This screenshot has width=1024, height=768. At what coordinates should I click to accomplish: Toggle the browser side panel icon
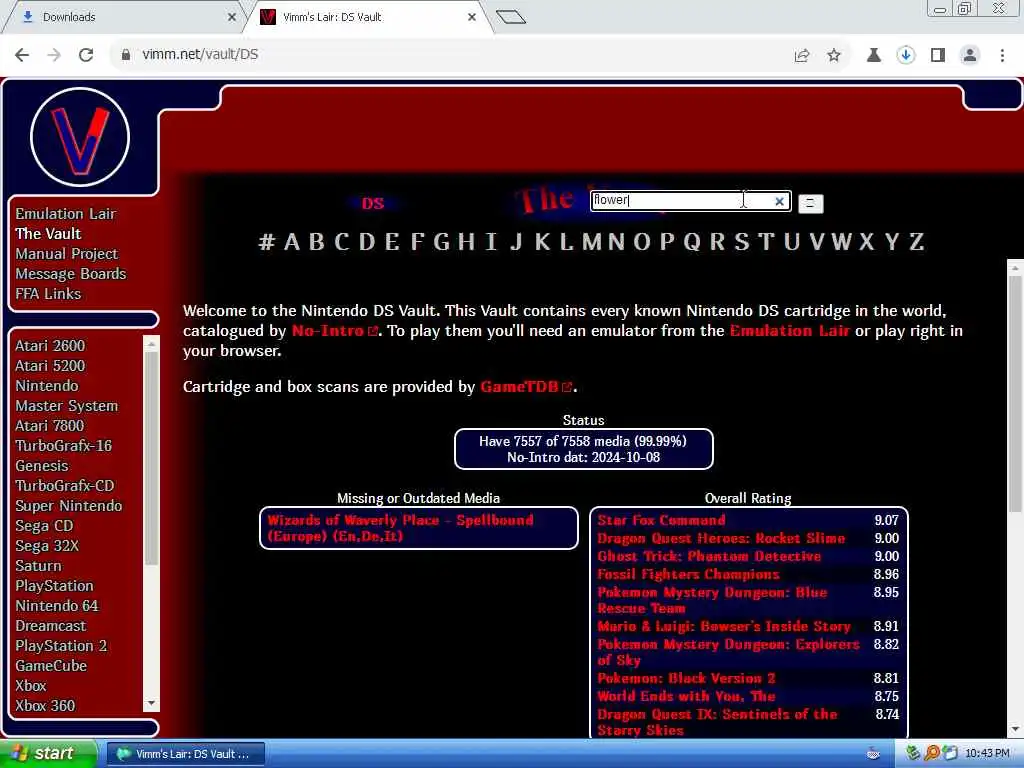938,56
